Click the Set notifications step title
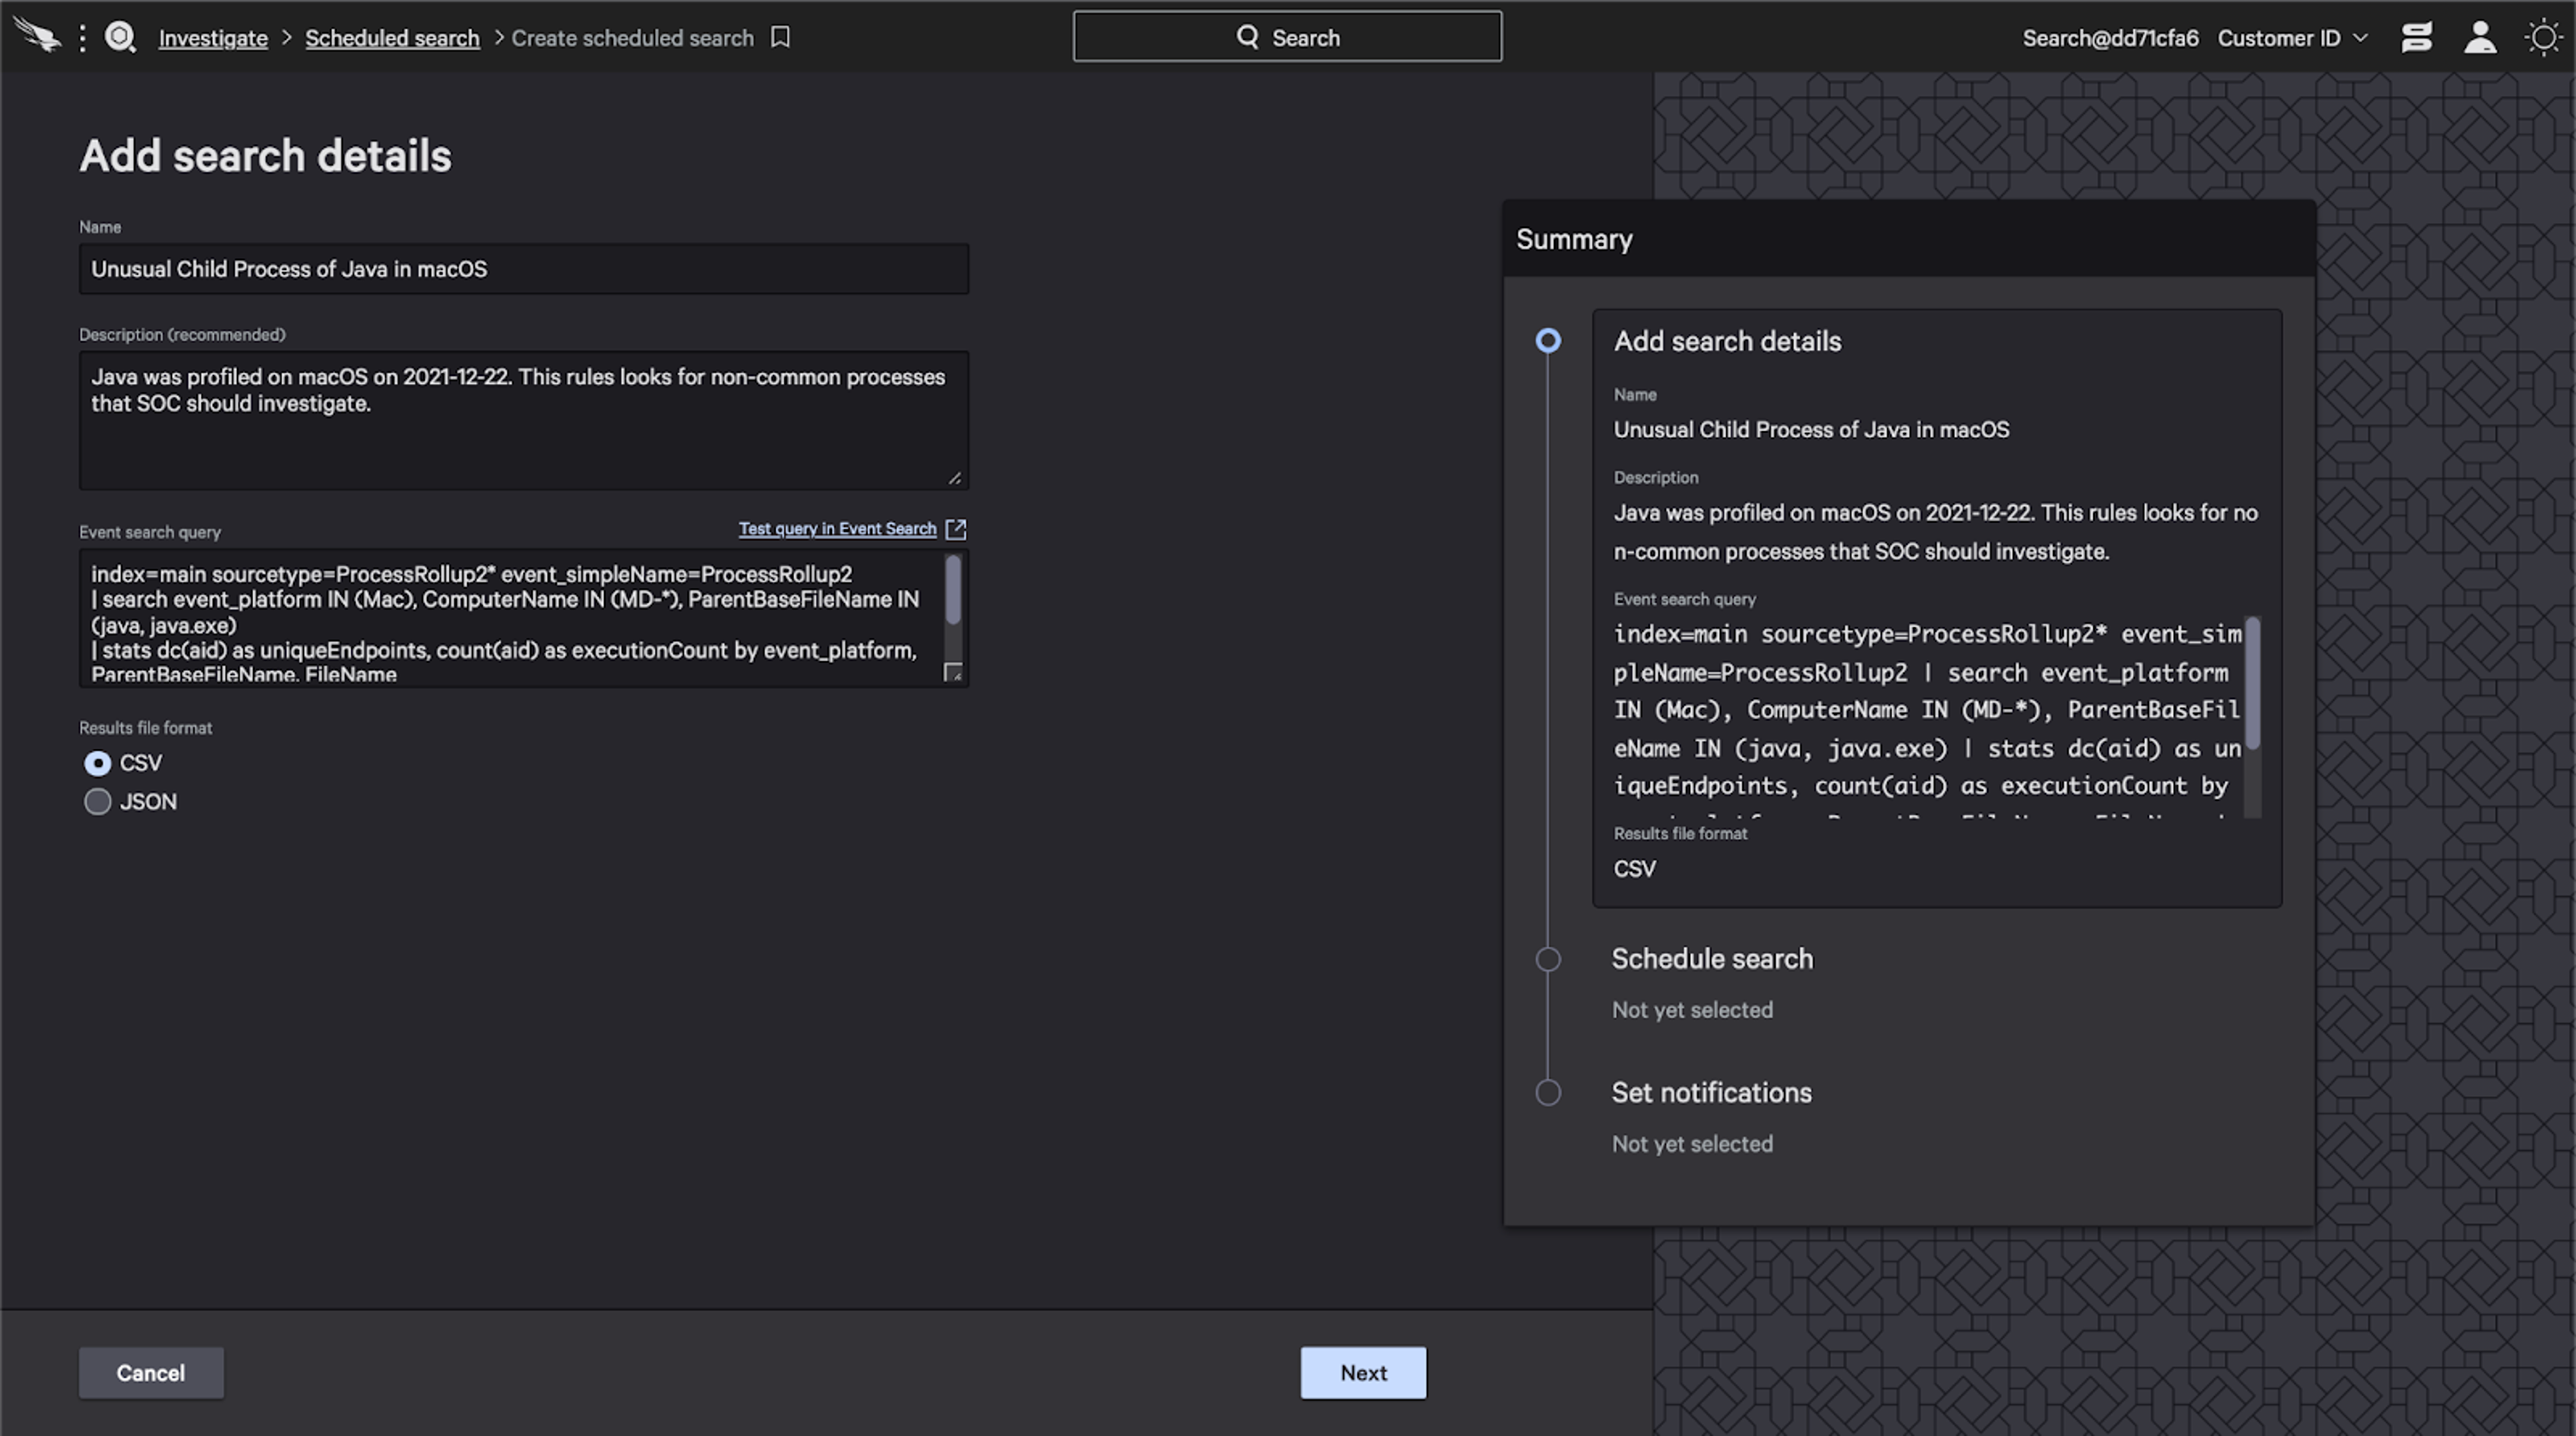 coord(1711,1093)
